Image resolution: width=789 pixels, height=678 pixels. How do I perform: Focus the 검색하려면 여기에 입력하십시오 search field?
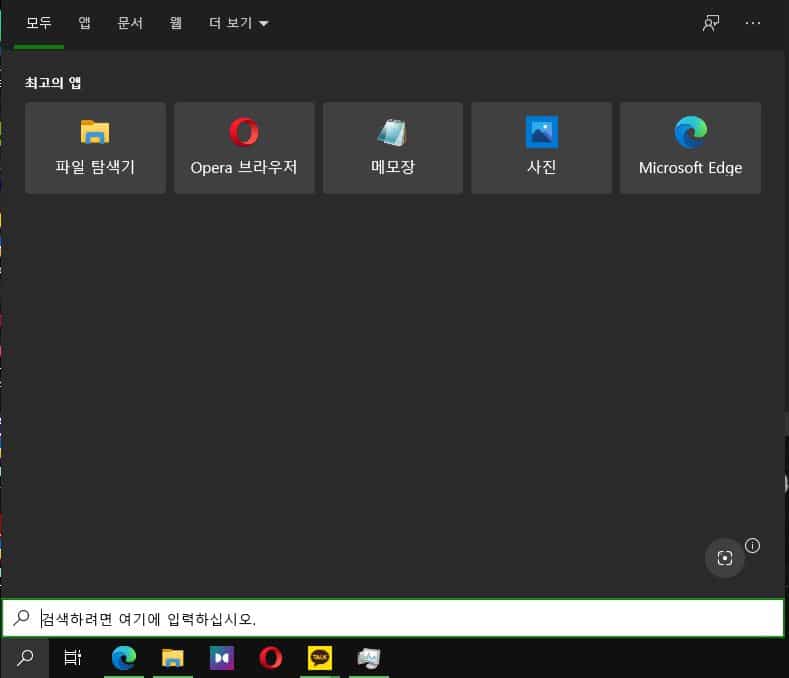(x=393, y=618)
